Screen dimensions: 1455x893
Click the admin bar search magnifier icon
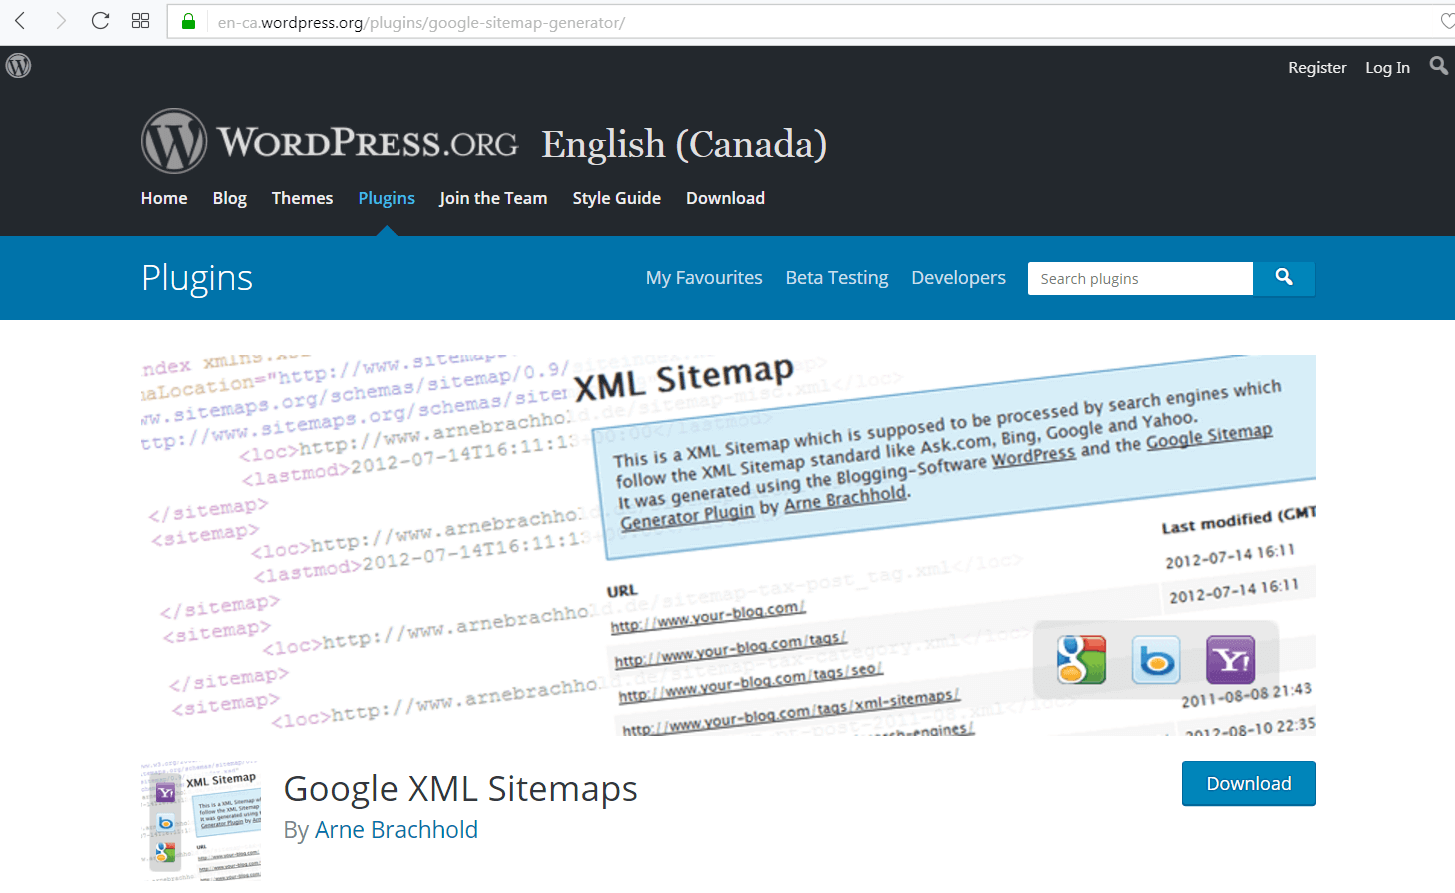pos(1438,66)
